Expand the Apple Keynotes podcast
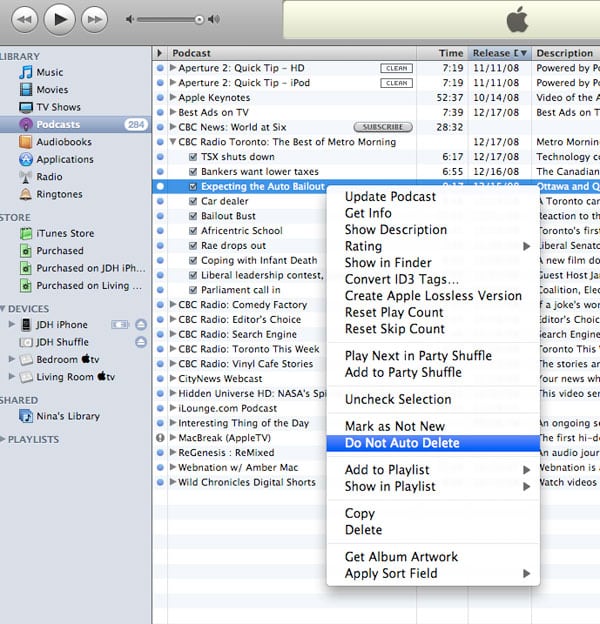 pos(173,98)
